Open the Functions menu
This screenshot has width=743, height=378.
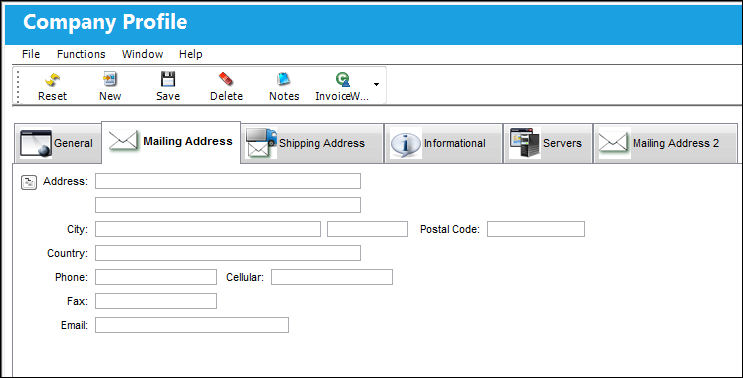pyautogui.click(x=81, y=54)
